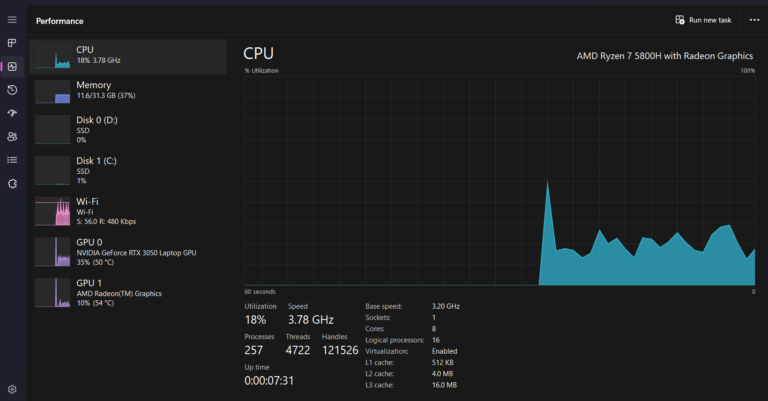Click the 4.0 MB L2 cache value
The width and height of the screenshot is (768, 401).
pos(442,374)
